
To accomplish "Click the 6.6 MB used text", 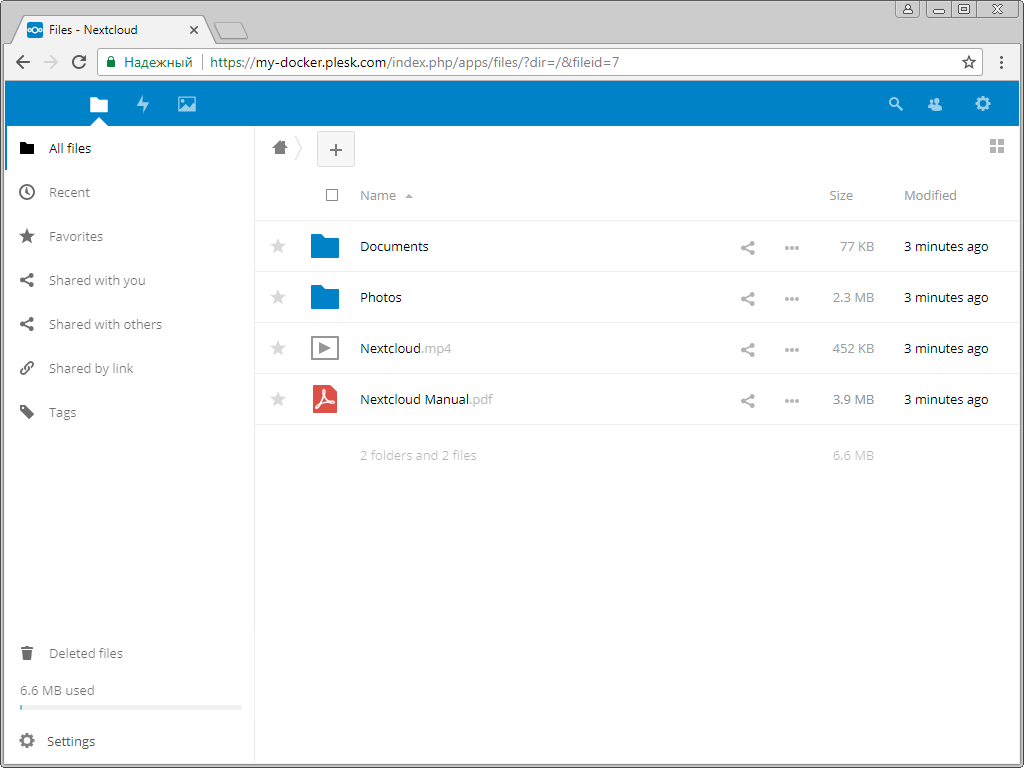I will (57, 690).
